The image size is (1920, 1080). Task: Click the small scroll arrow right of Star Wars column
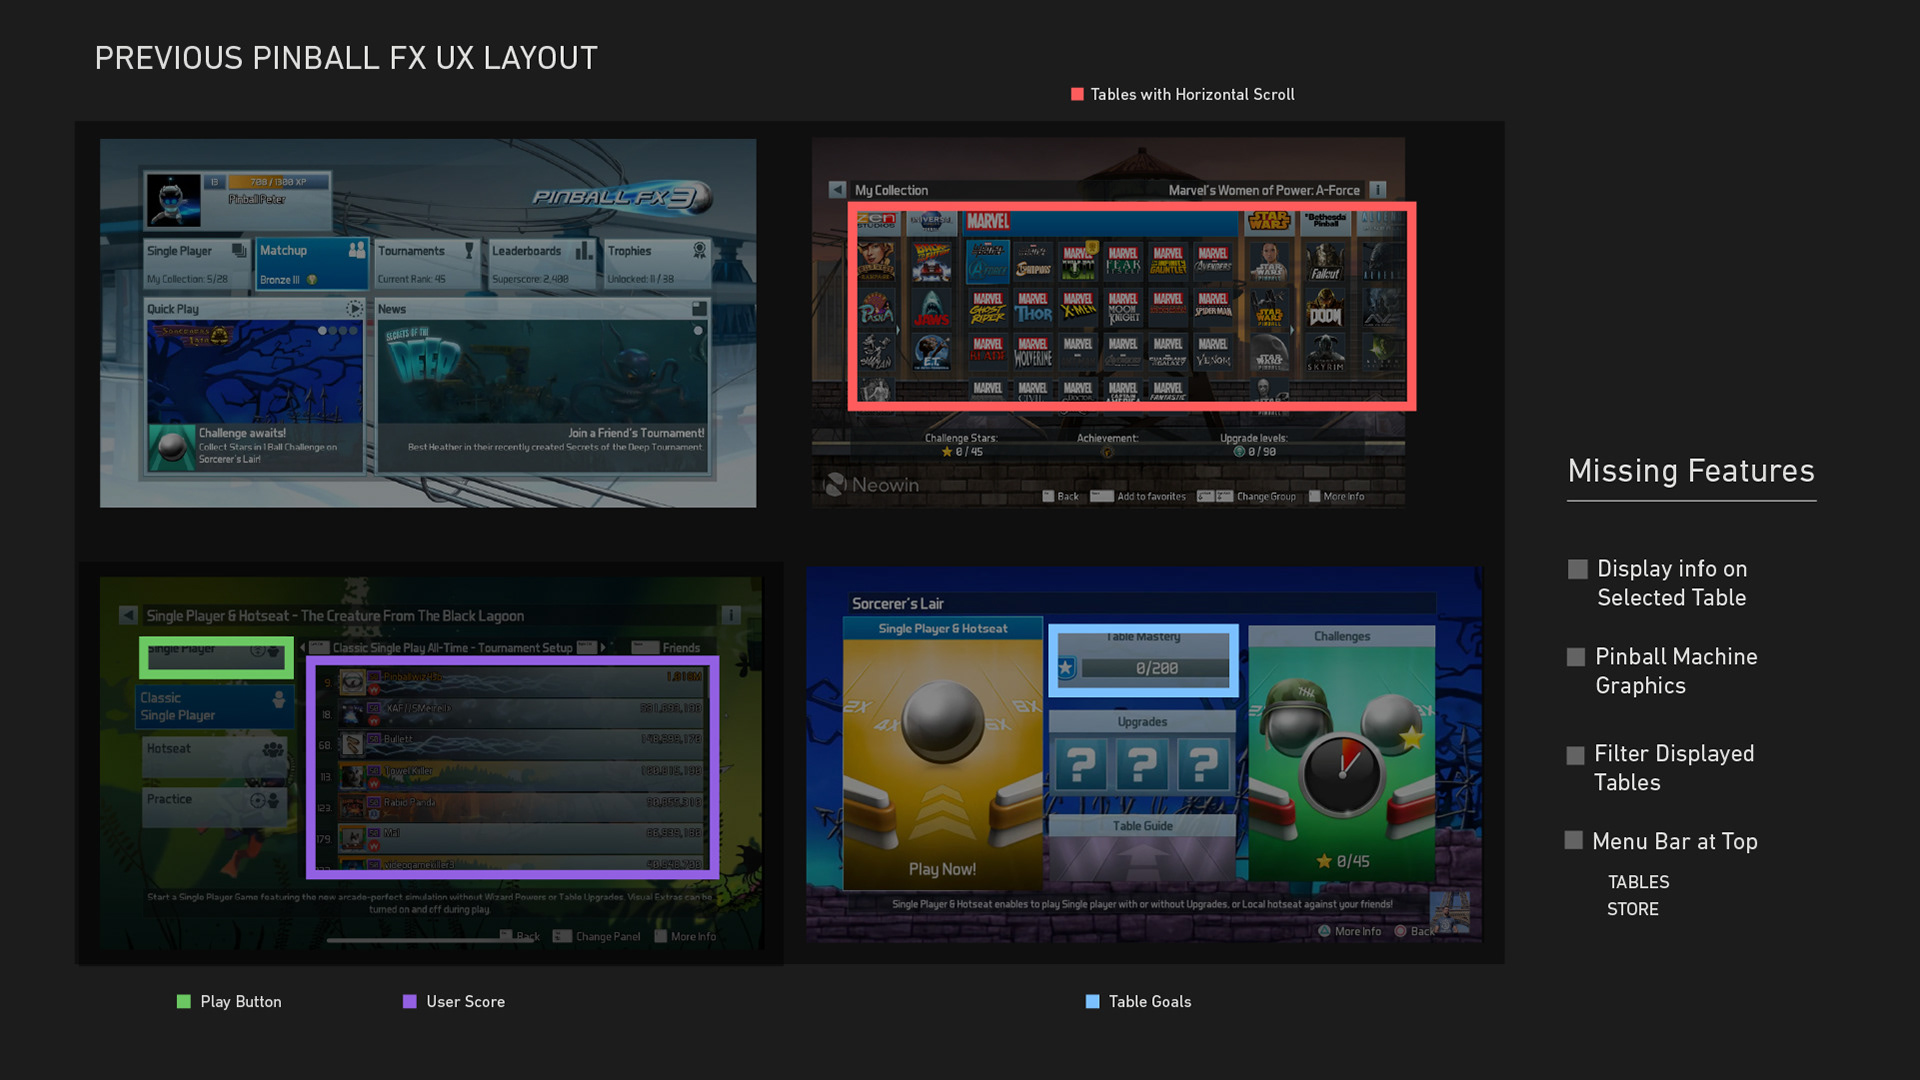(x=1292, y=329)
